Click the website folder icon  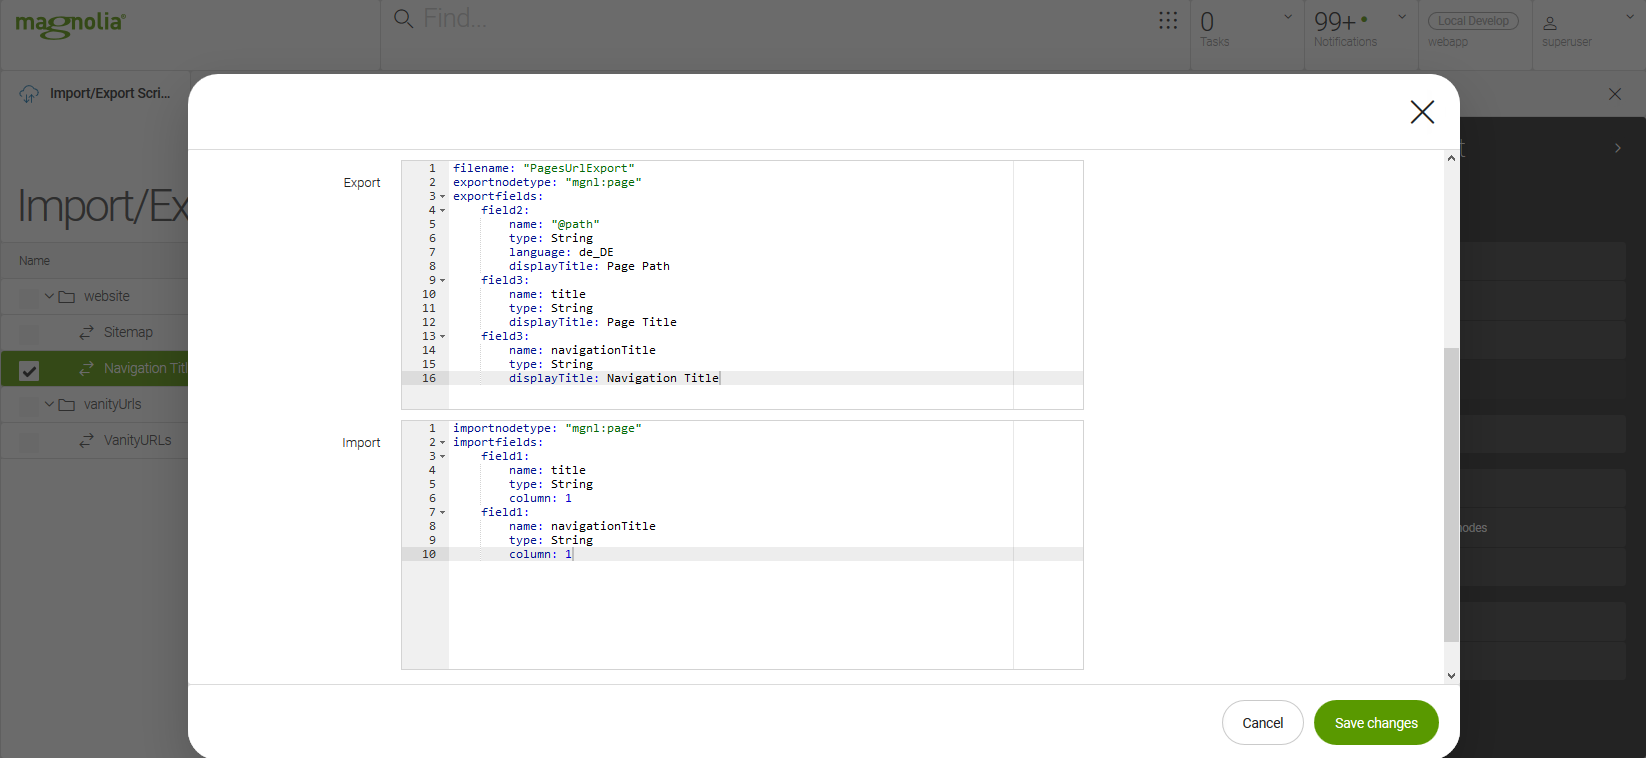click(67, 297)
